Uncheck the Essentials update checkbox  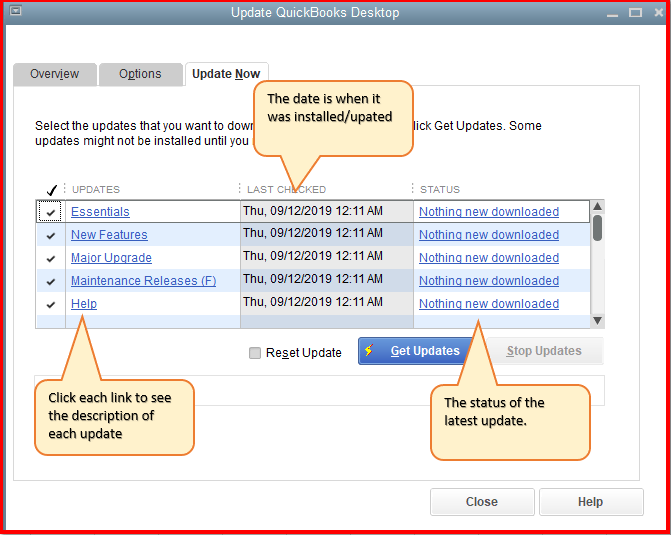(x=50, y=212)
